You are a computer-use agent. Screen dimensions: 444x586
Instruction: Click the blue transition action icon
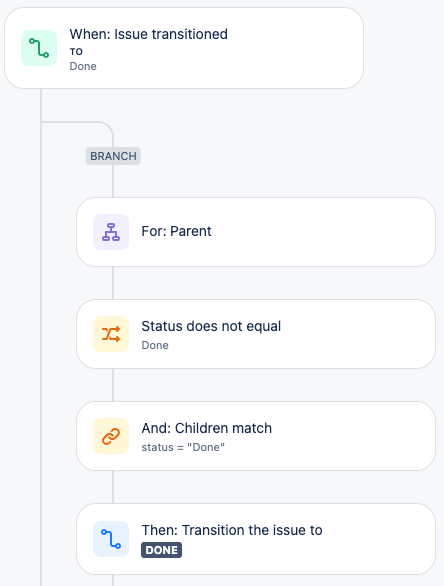coord(111,539)
